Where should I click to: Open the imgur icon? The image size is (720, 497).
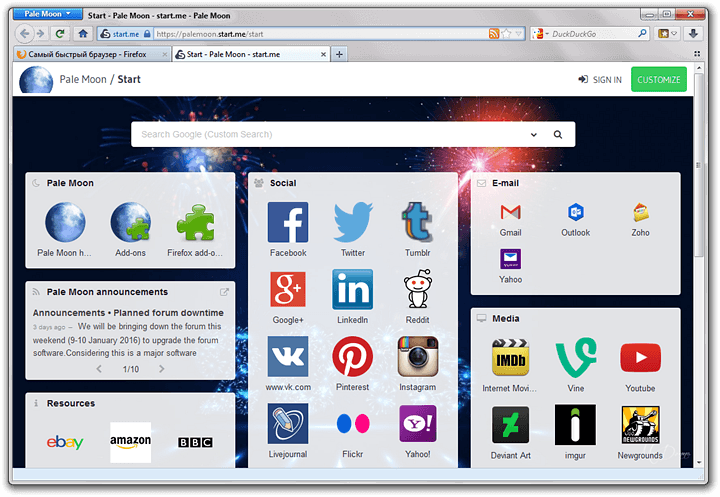pyautogui.click(x=575, y=425)
